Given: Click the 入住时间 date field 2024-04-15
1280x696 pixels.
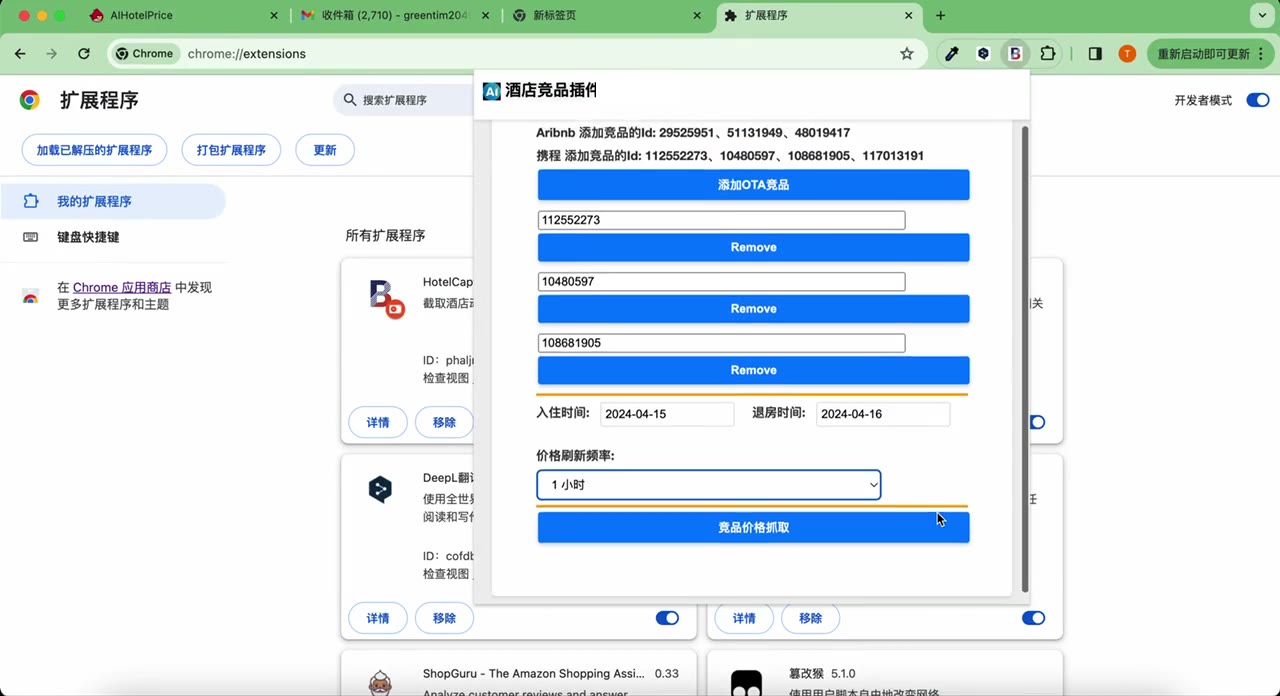Looking at the screenshot, I should coord(667,414).
